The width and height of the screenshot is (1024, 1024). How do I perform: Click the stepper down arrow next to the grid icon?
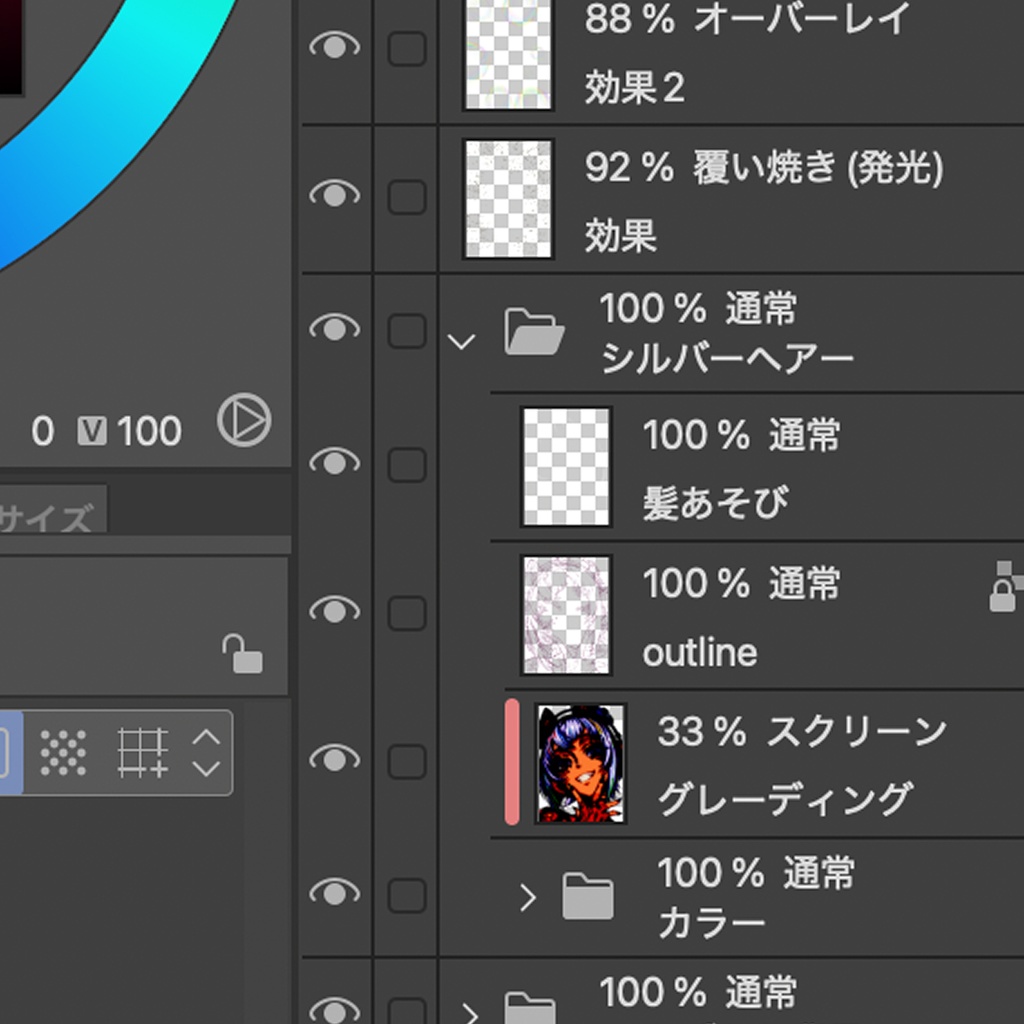click(206, 768)
